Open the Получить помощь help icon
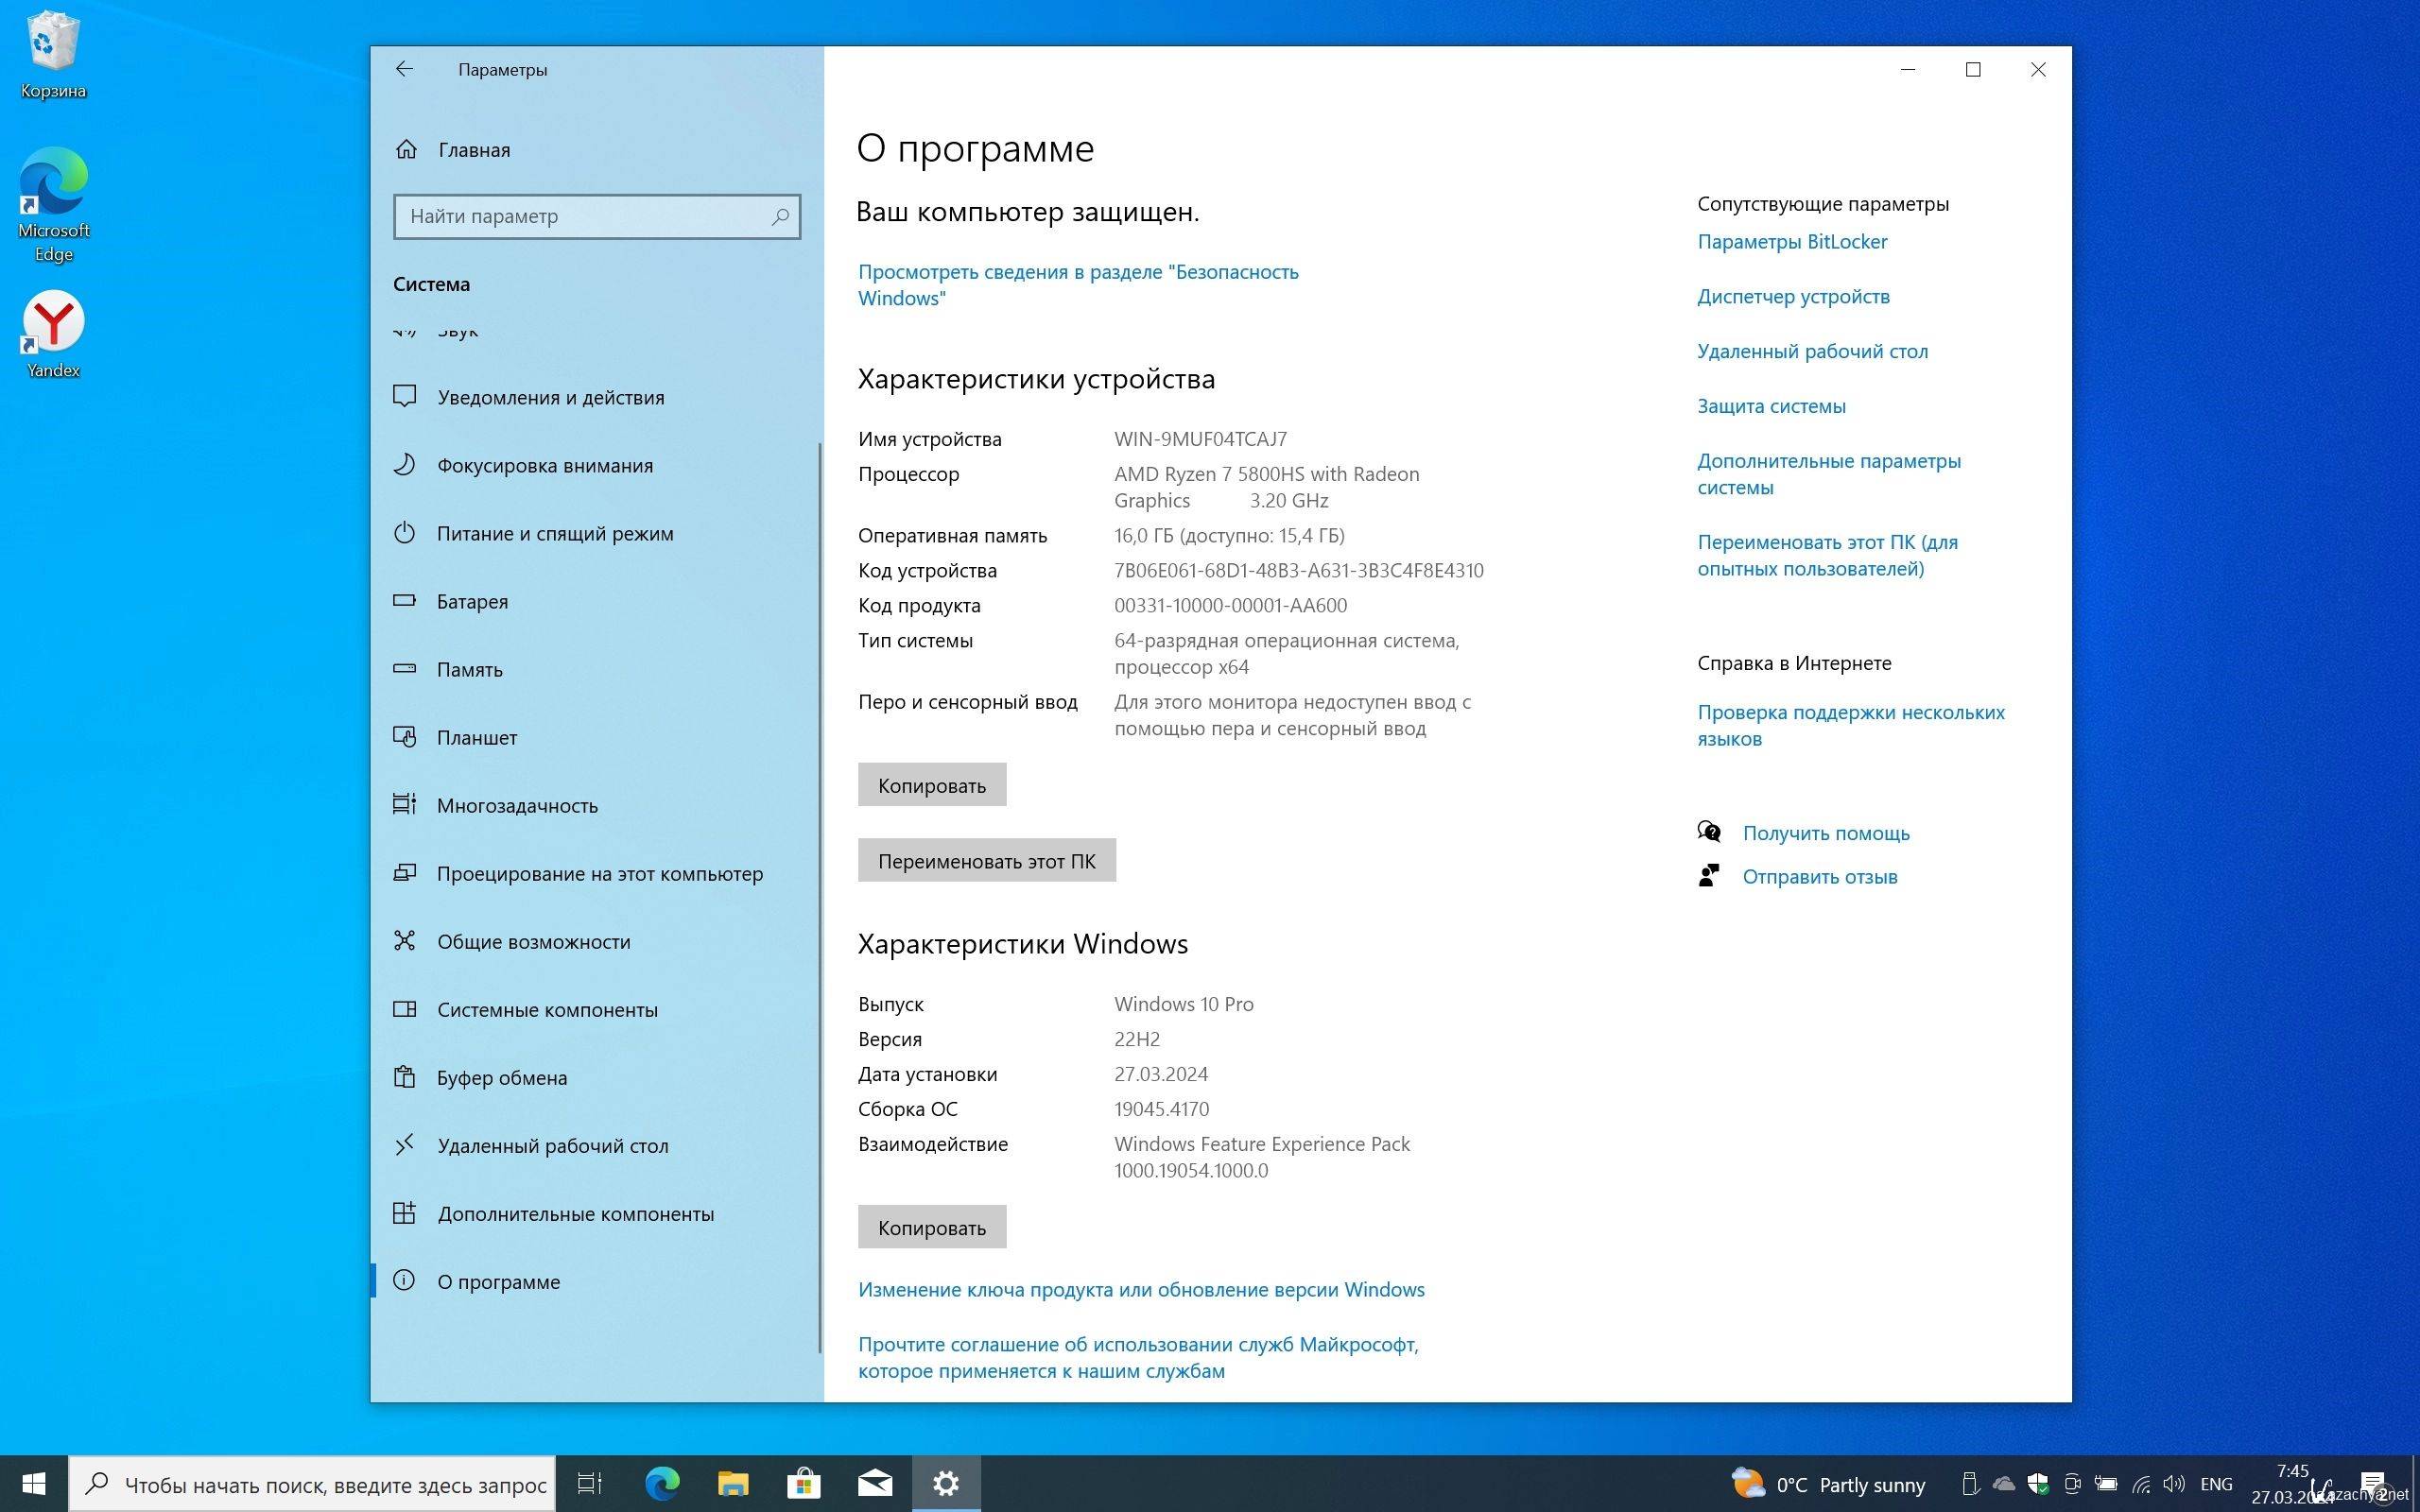This screenshot has width=2420, height=1512. pyautogui.click(x=1709, y=832)
